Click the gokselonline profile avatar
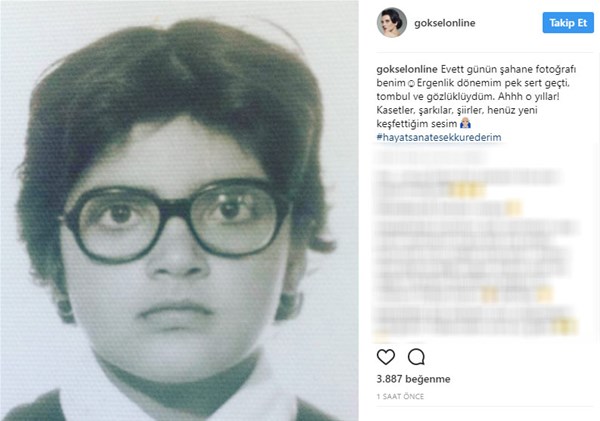 tap(391, 22)
